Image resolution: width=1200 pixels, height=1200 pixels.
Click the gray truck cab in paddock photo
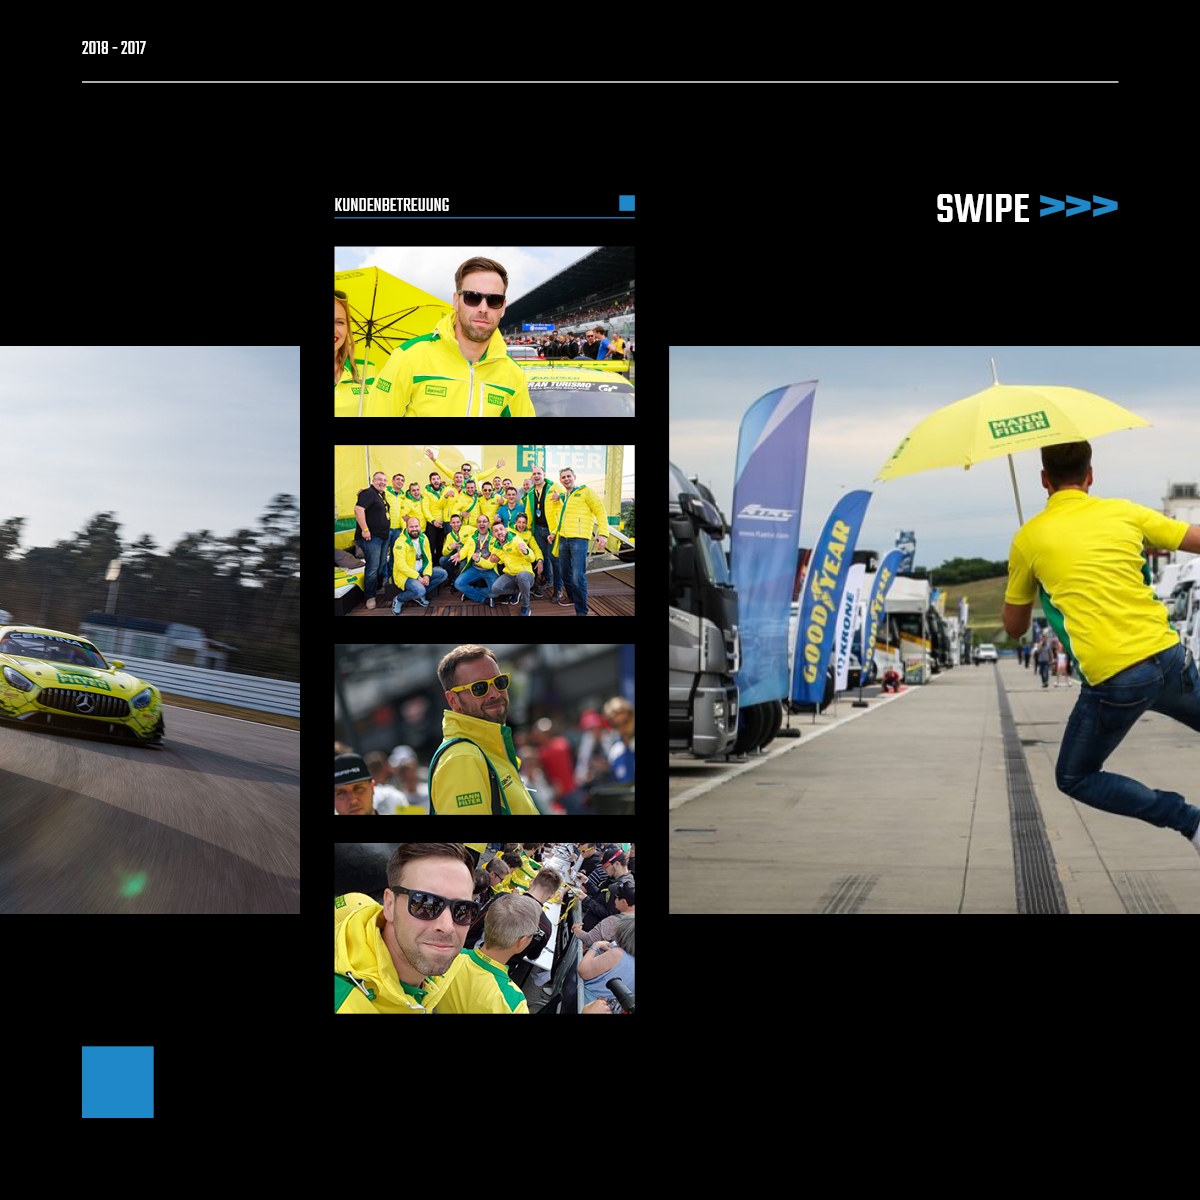702,620
